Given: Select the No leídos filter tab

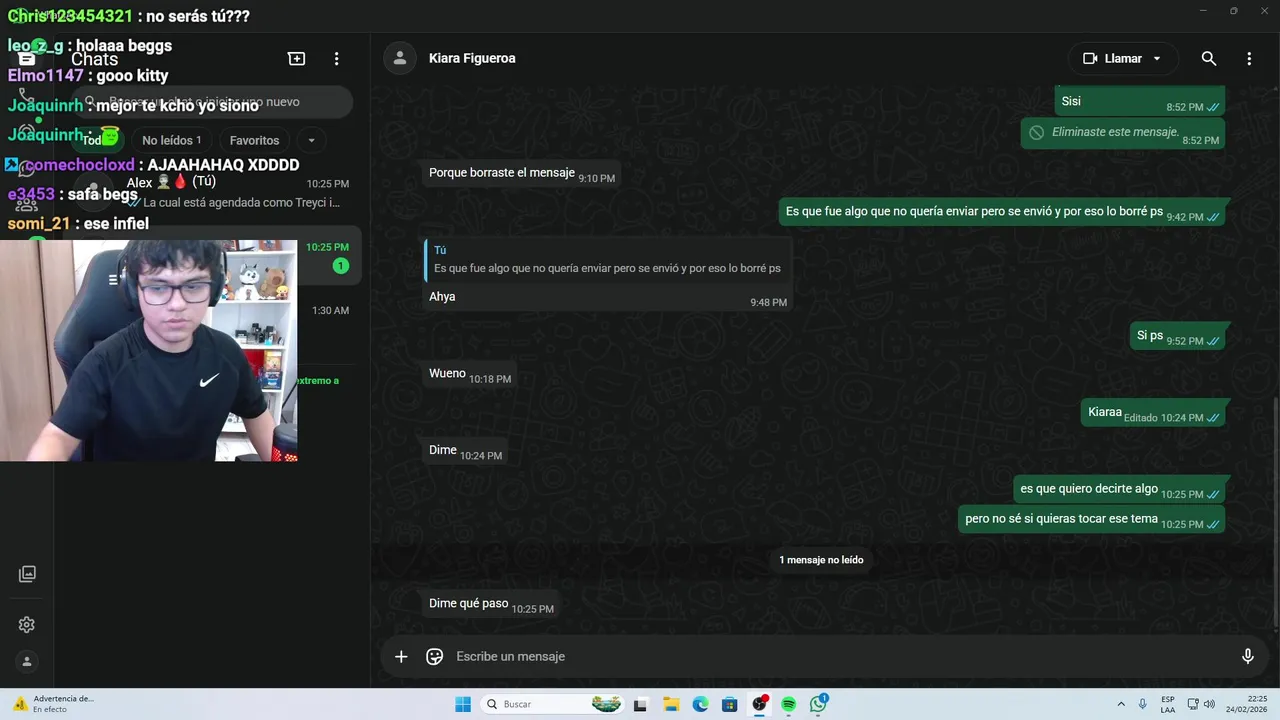Looking at the screenshot, I should [x=171, y=140].
